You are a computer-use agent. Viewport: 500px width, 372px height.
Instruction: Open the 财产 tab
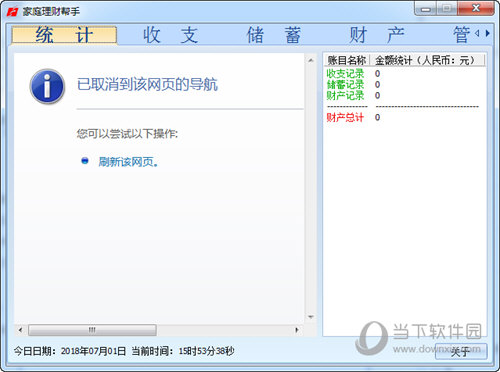376,35
